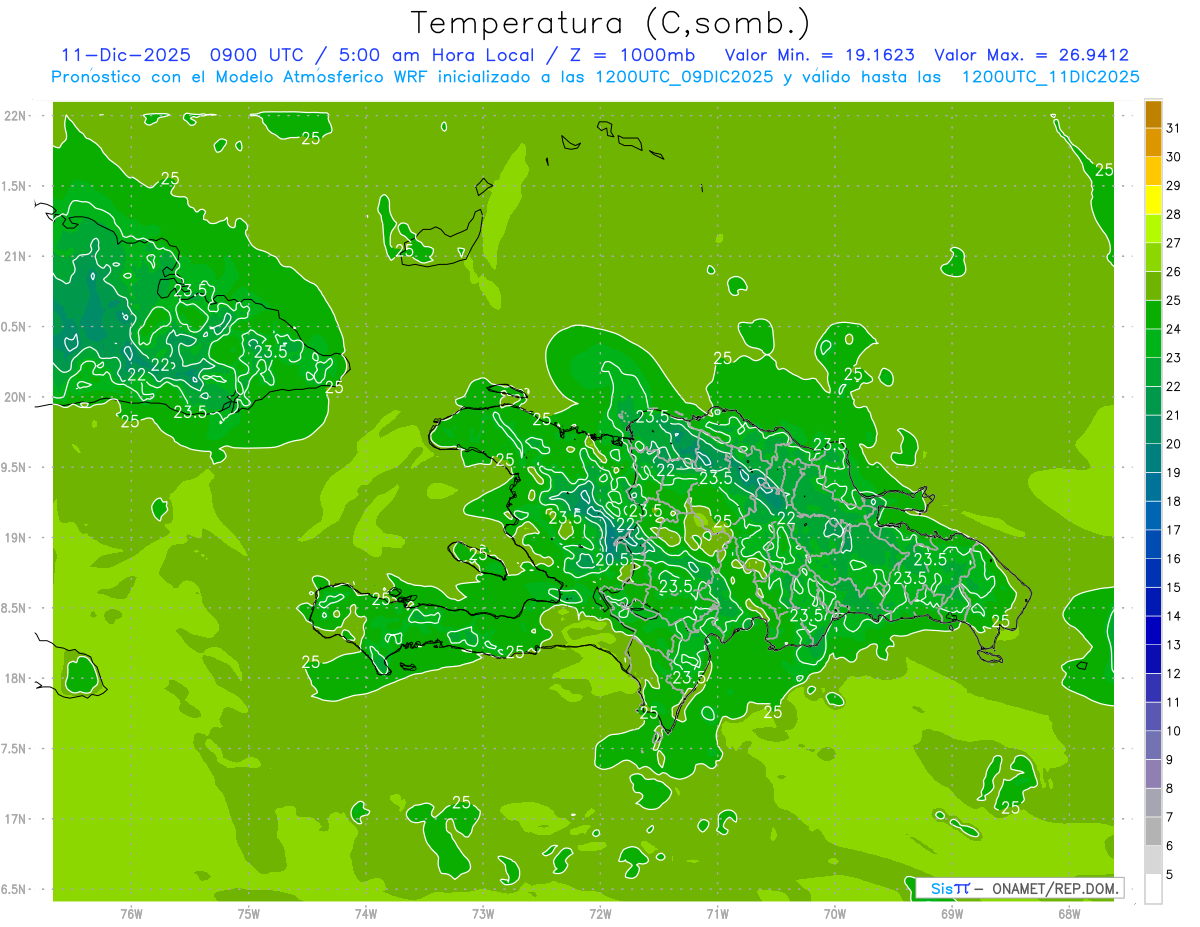Click the "72W" longitude axis label

(600, 913)
